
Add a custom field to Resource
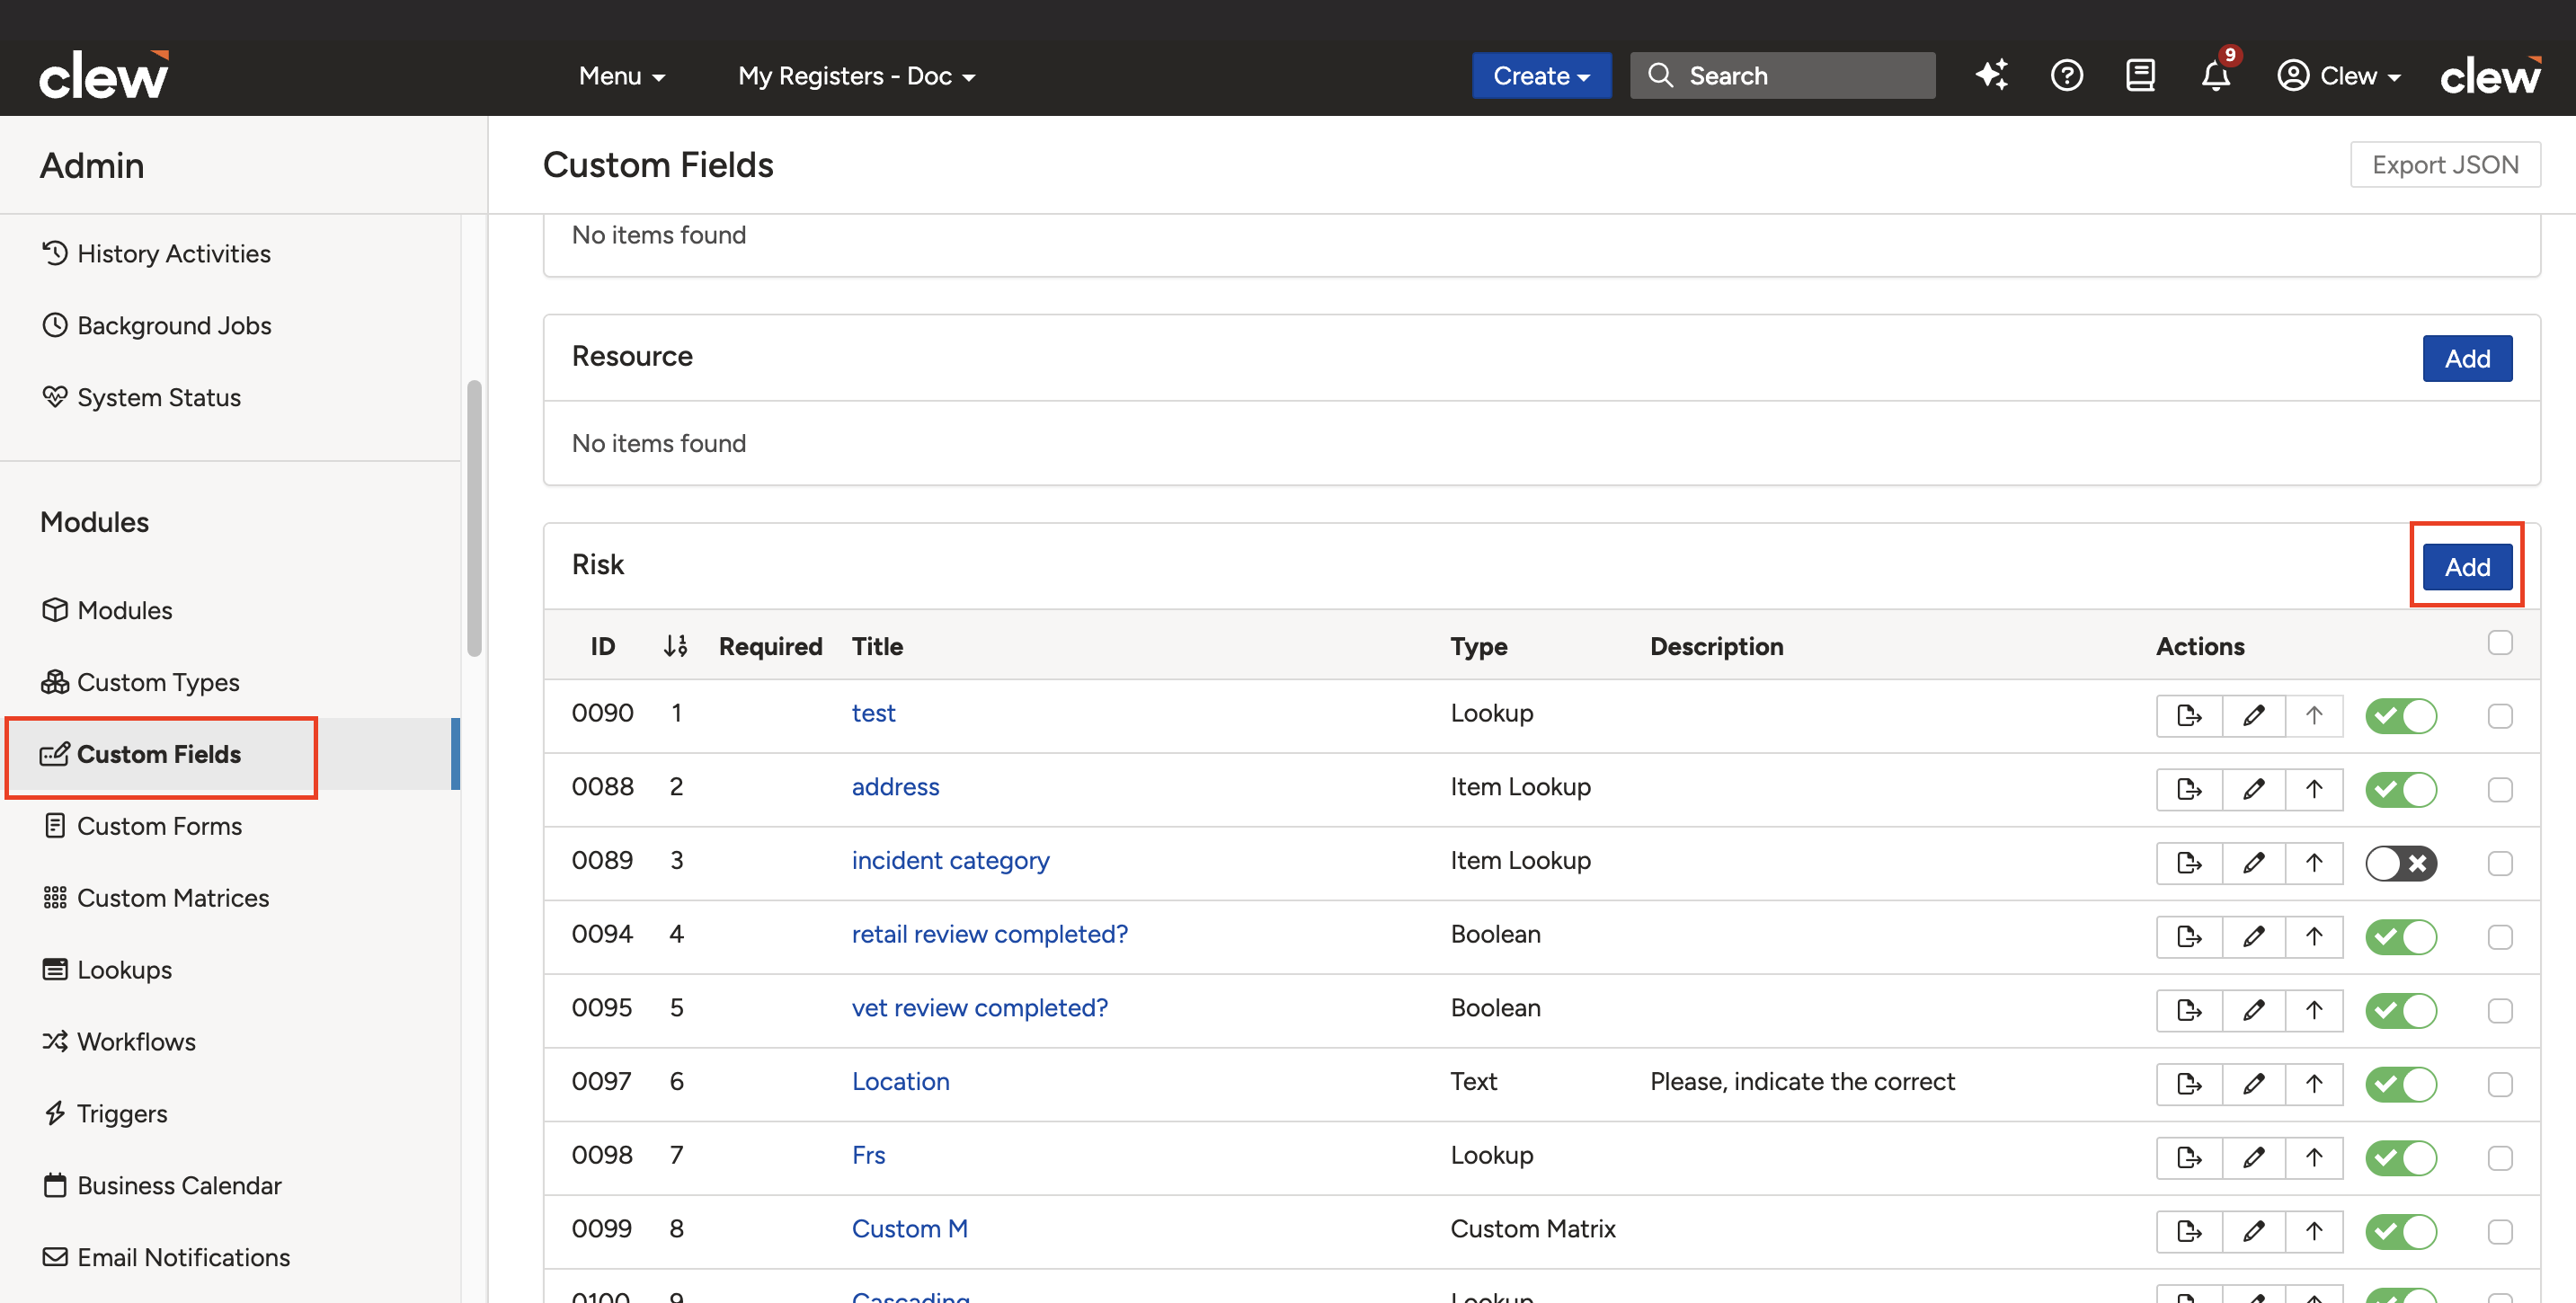click(2467, 358)
